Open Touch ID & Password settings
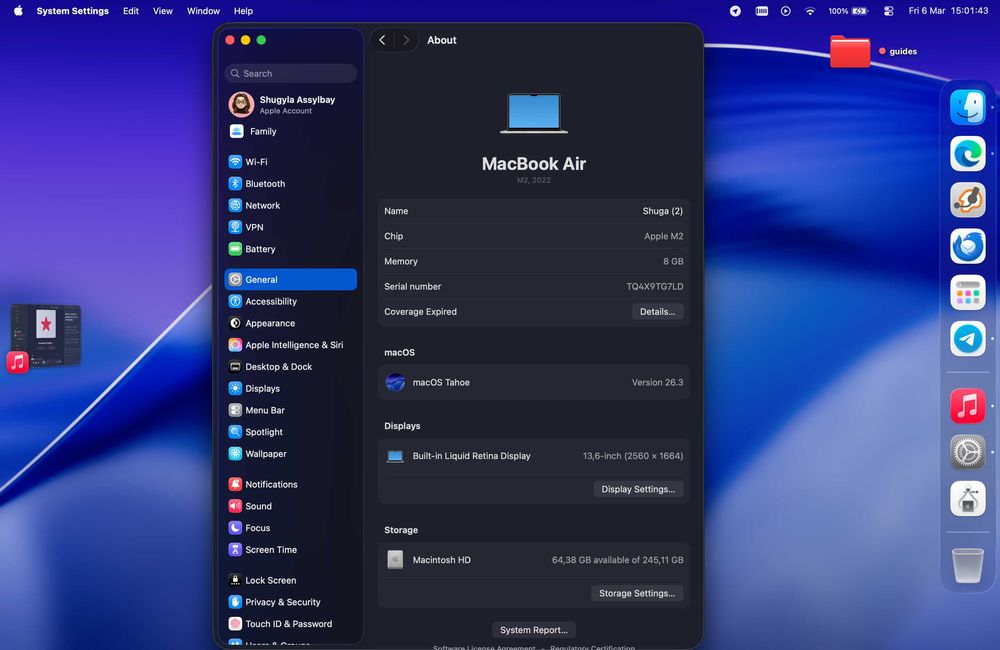 [x=290, y=624]
